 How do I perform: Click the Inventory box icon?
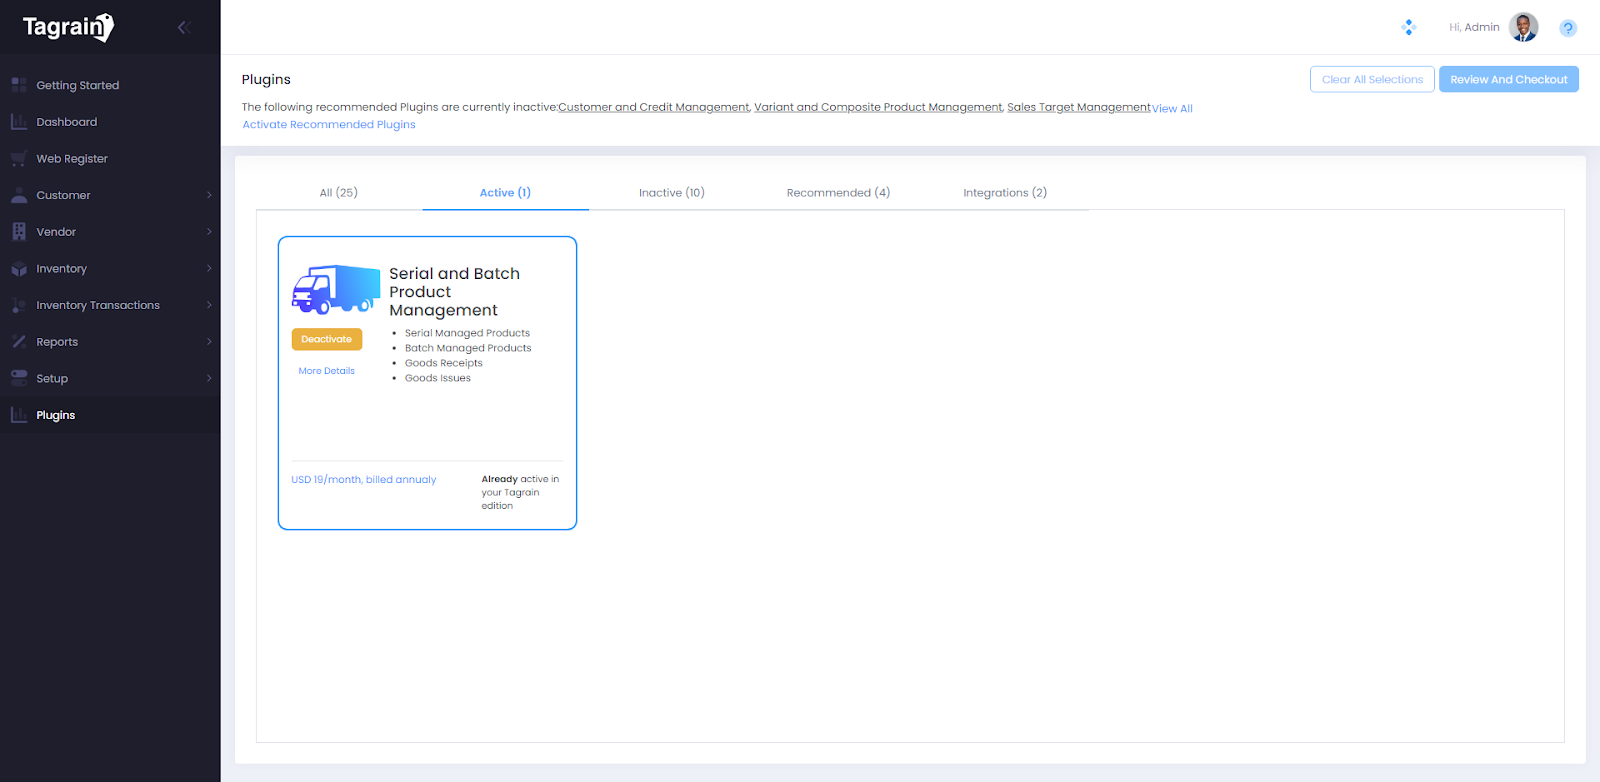[x=19, y=268]
